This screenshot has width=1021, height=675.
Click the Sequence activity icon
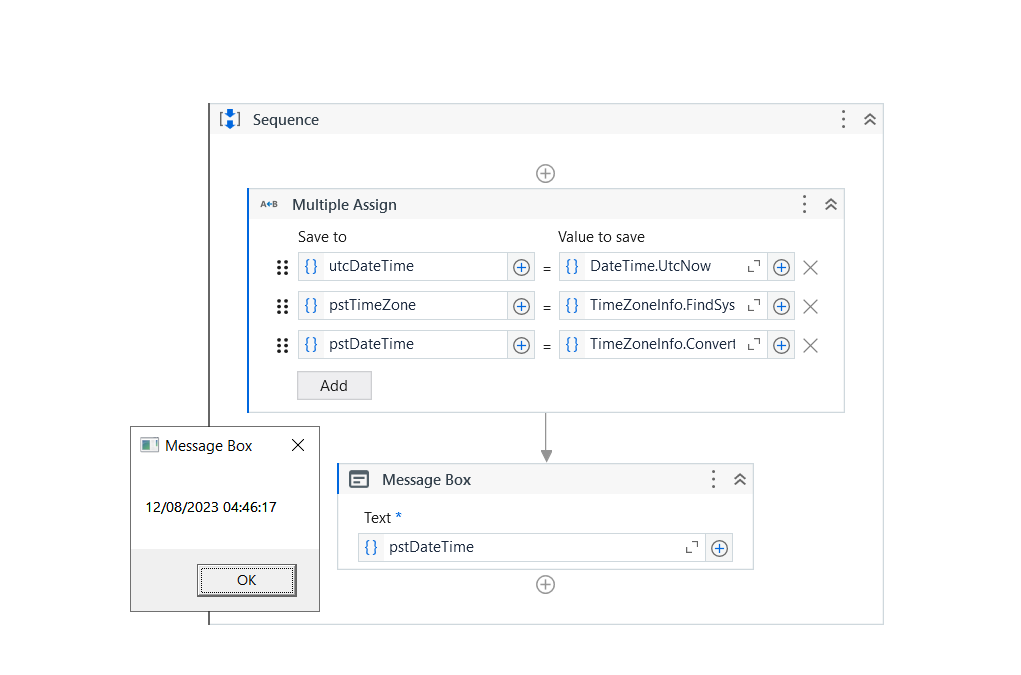click(230, 119)
